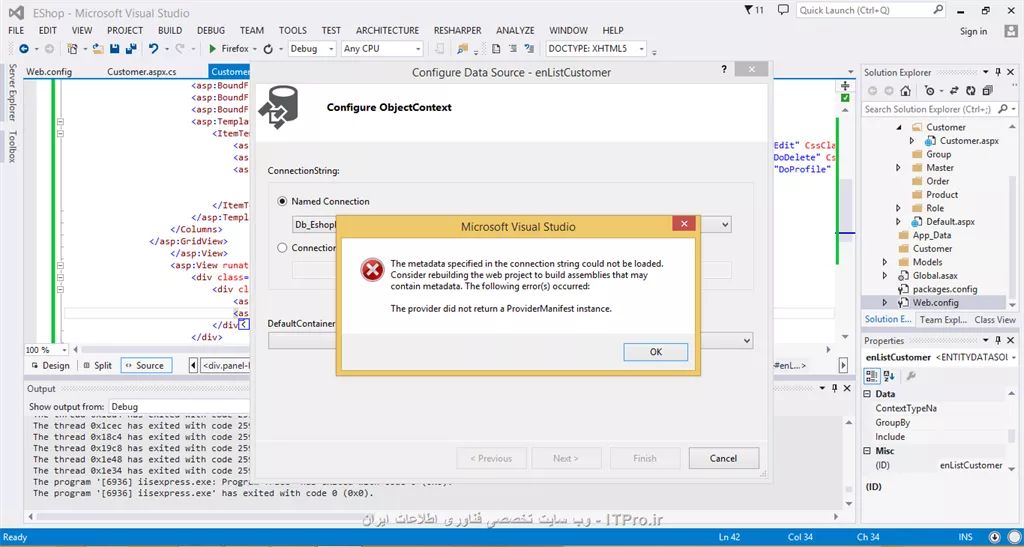Click the Solution Explorer Collapse All icon
Image resolution: width=1024 pixels, height=547 pixels.
[x=987, y=91]
